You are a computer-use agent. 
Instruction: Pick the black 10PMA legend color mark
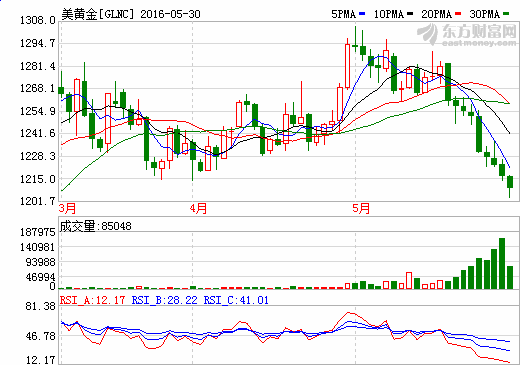pyautogui.click(x=410, y=14)
